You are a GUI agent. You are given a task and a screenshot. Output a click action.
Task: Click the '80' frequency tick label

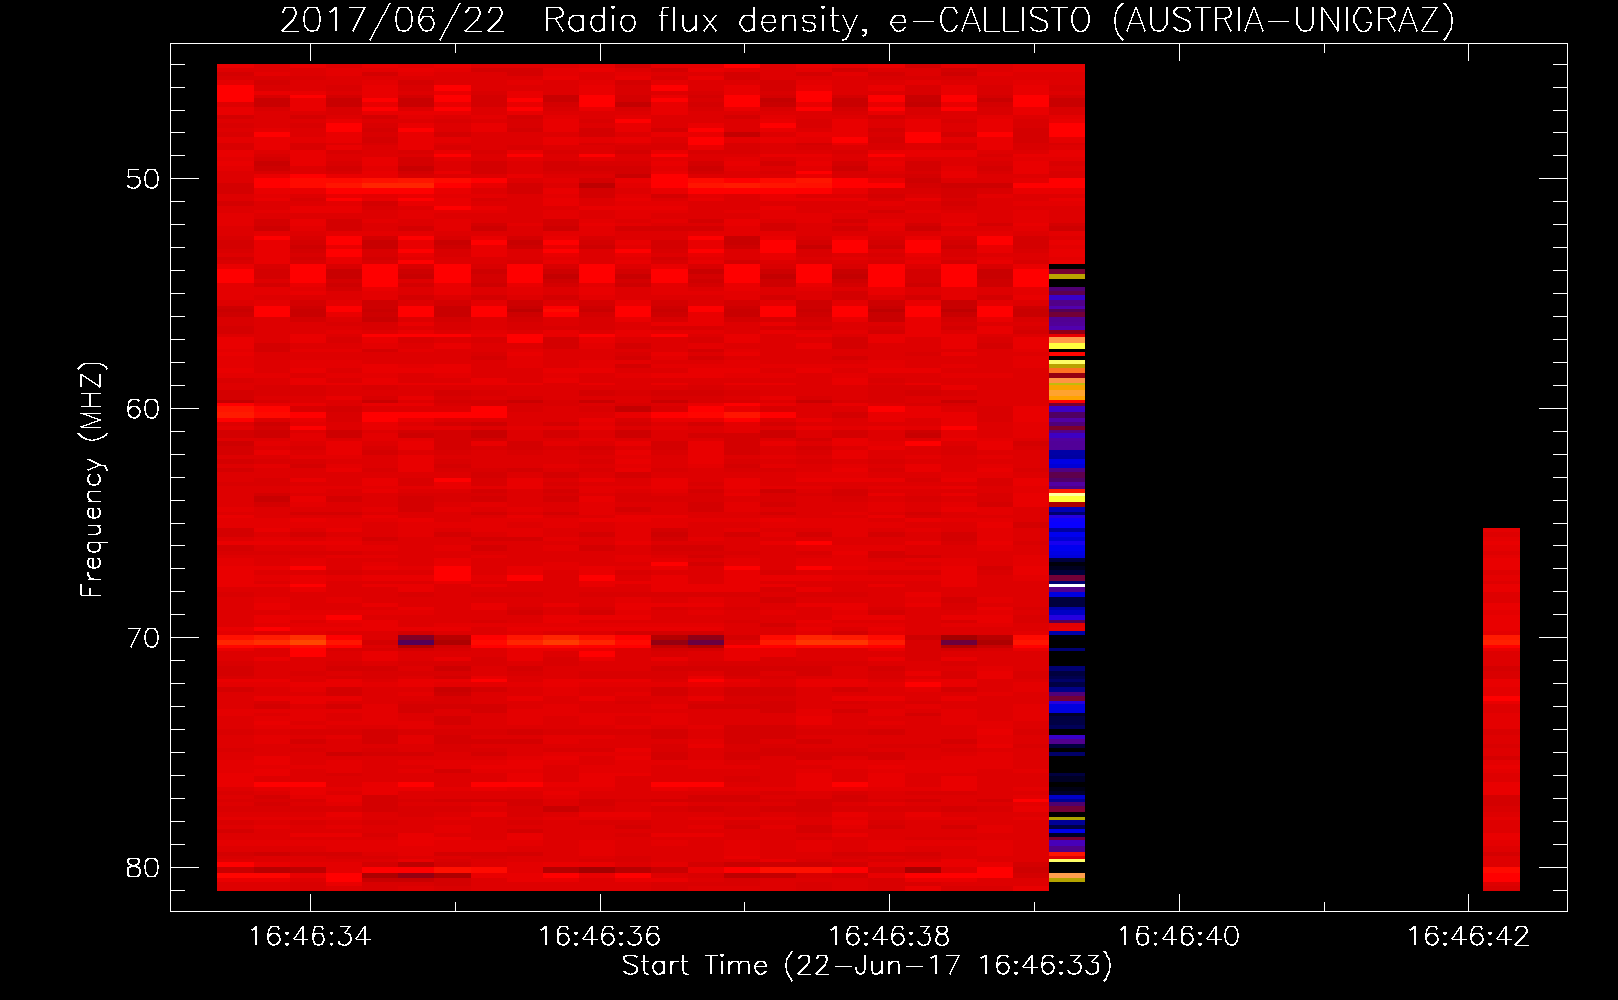tap(143, 868)
